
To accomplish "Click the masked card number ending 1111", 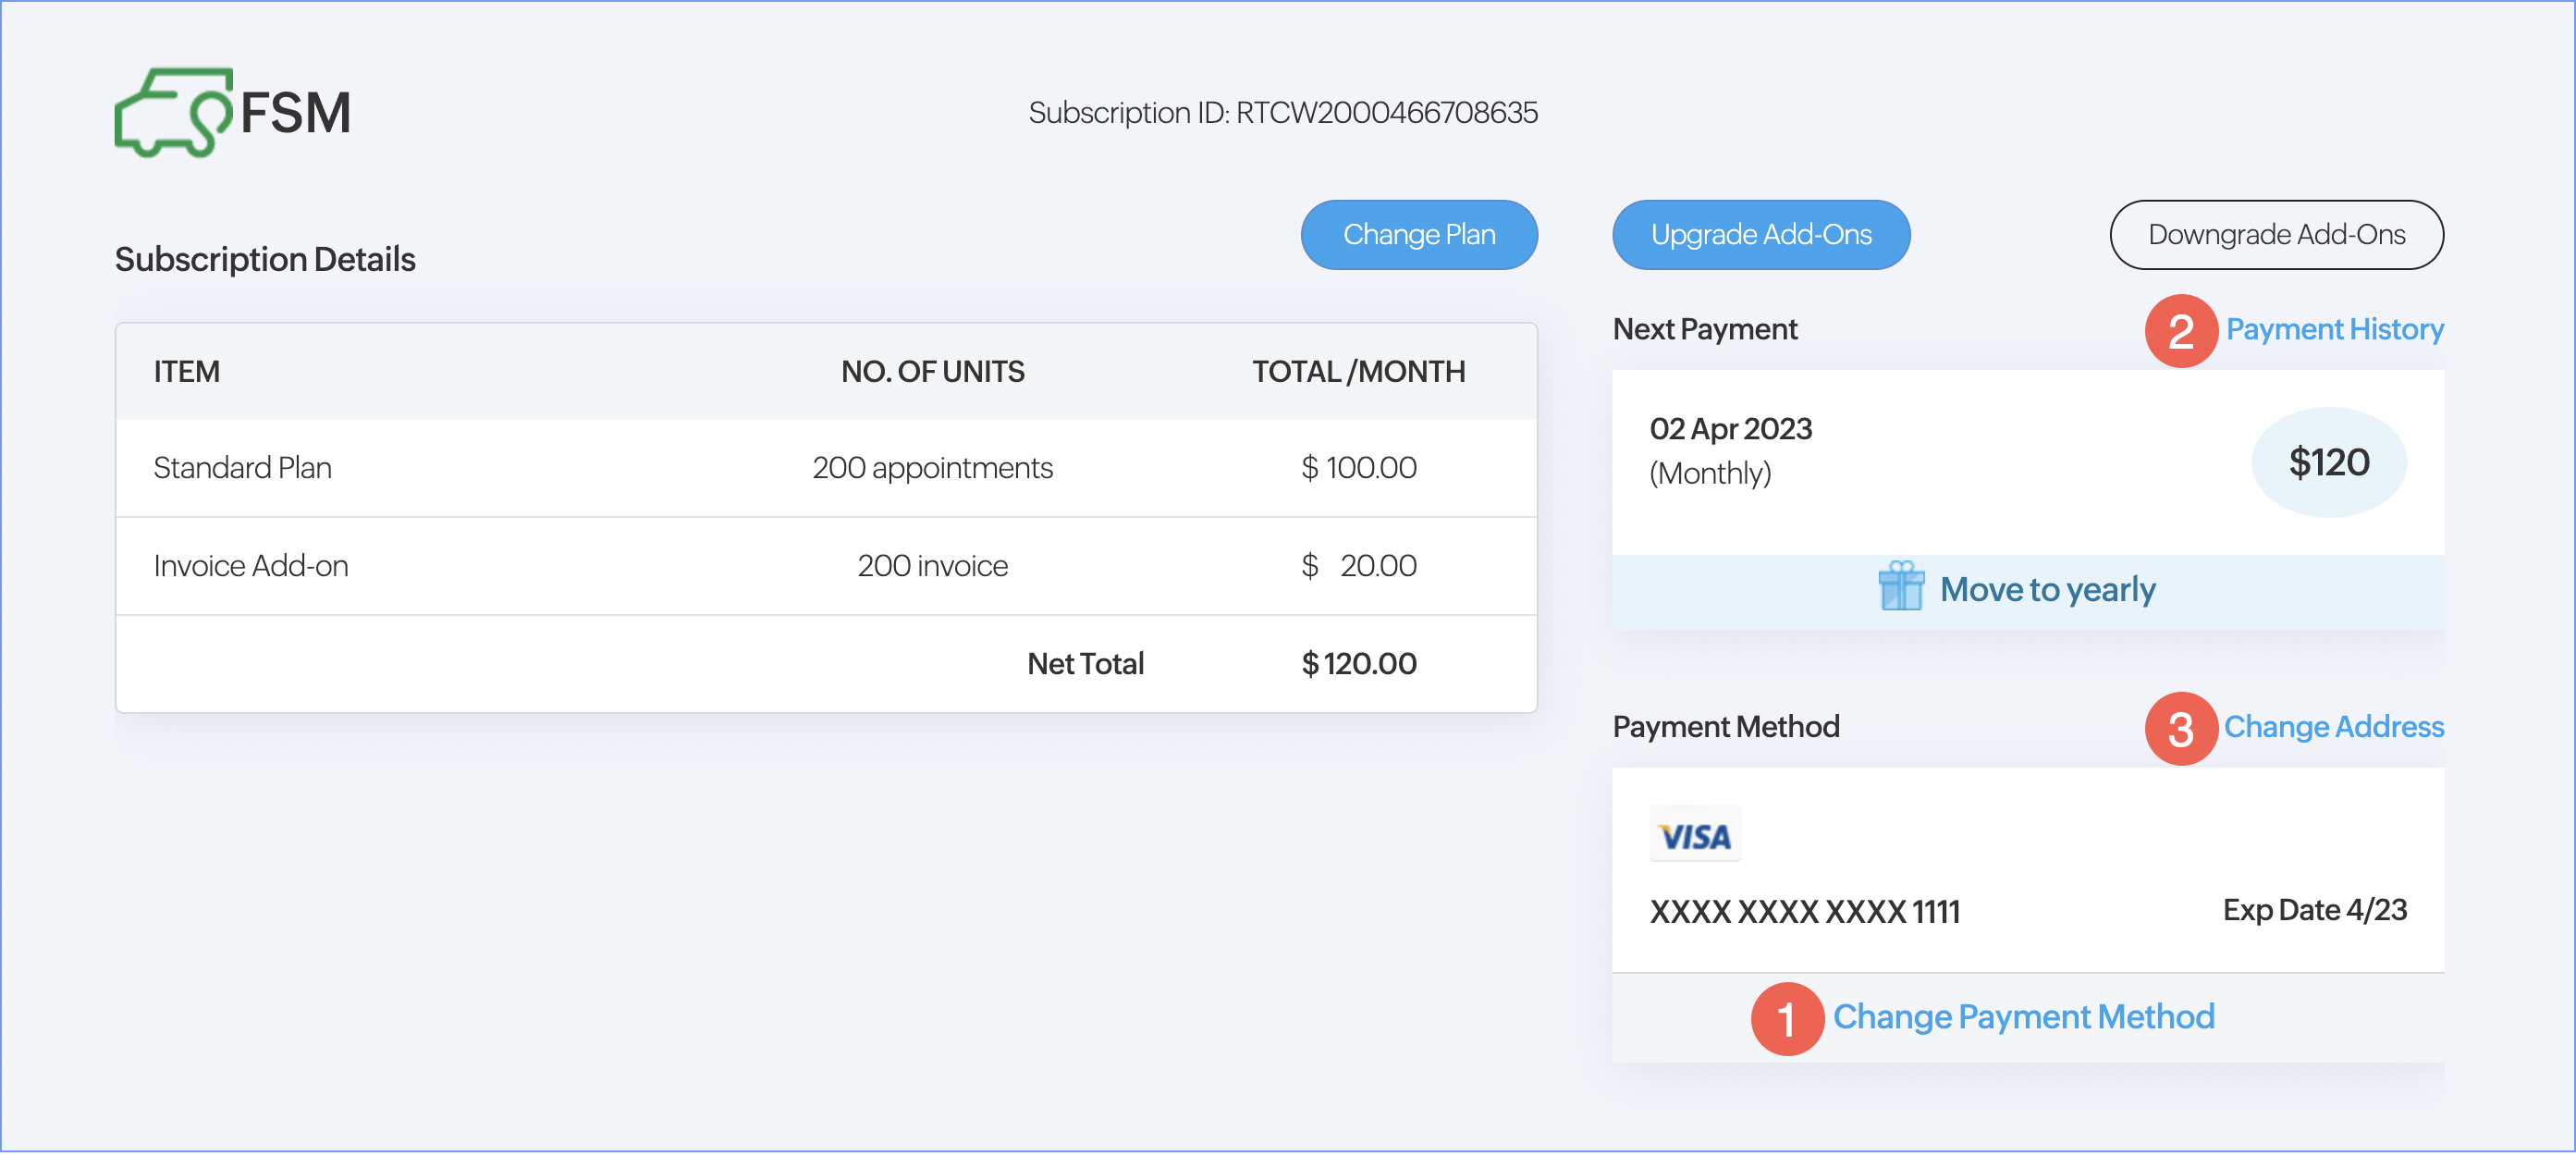I will (1804, 912).
